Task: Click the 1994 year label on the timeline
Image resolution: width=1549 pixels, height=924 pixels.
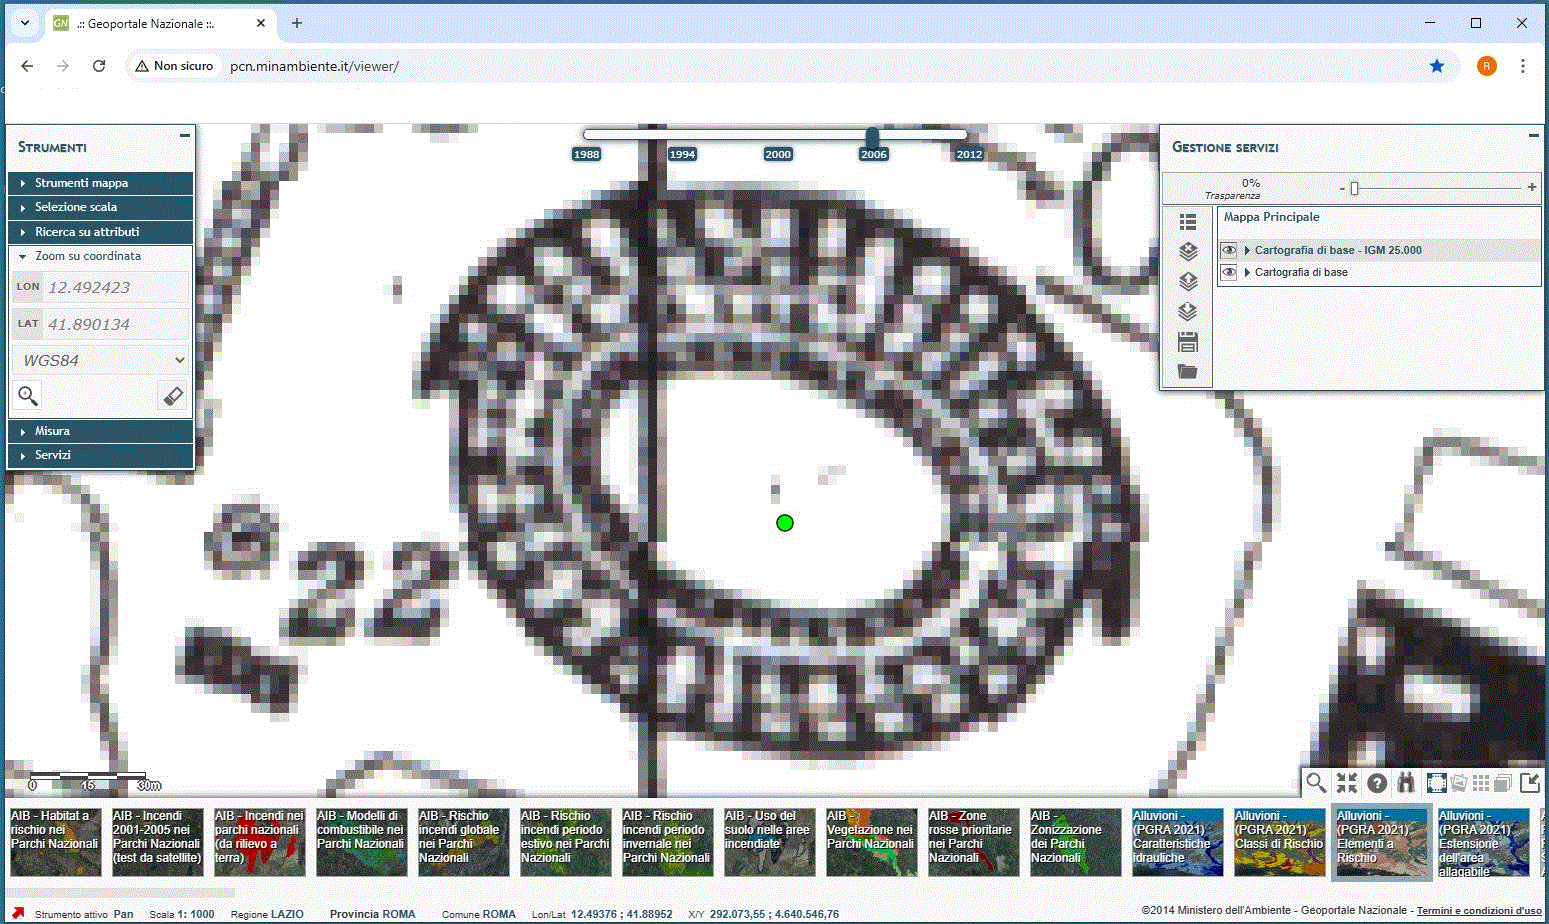Action: tap(682, 154)
